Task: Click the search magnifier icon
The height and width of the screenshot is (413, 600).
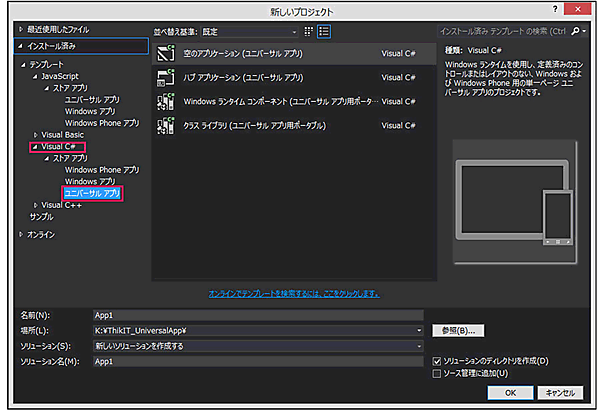Action: click(575, 31)
